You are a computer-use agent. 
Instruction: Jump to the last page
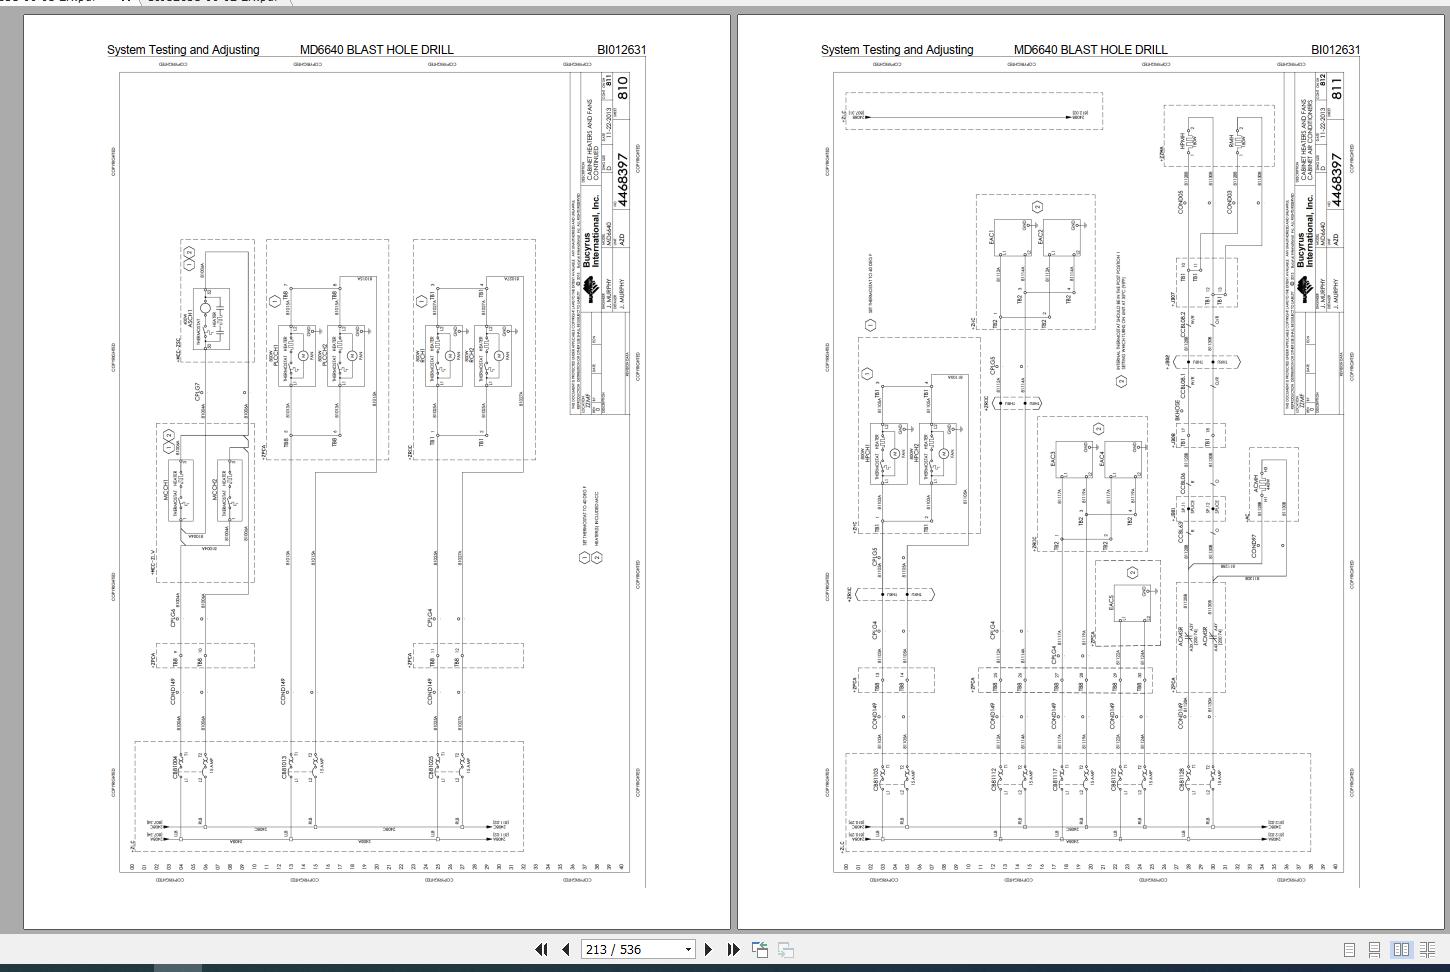(733, 950)
